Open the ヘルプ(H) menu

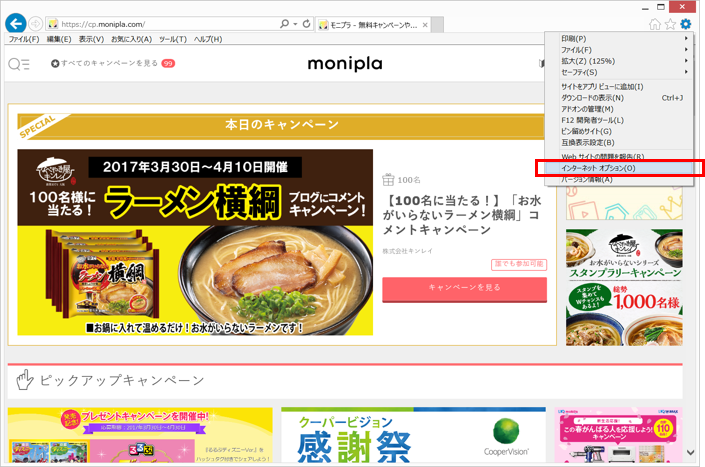(x=208, y=39)
